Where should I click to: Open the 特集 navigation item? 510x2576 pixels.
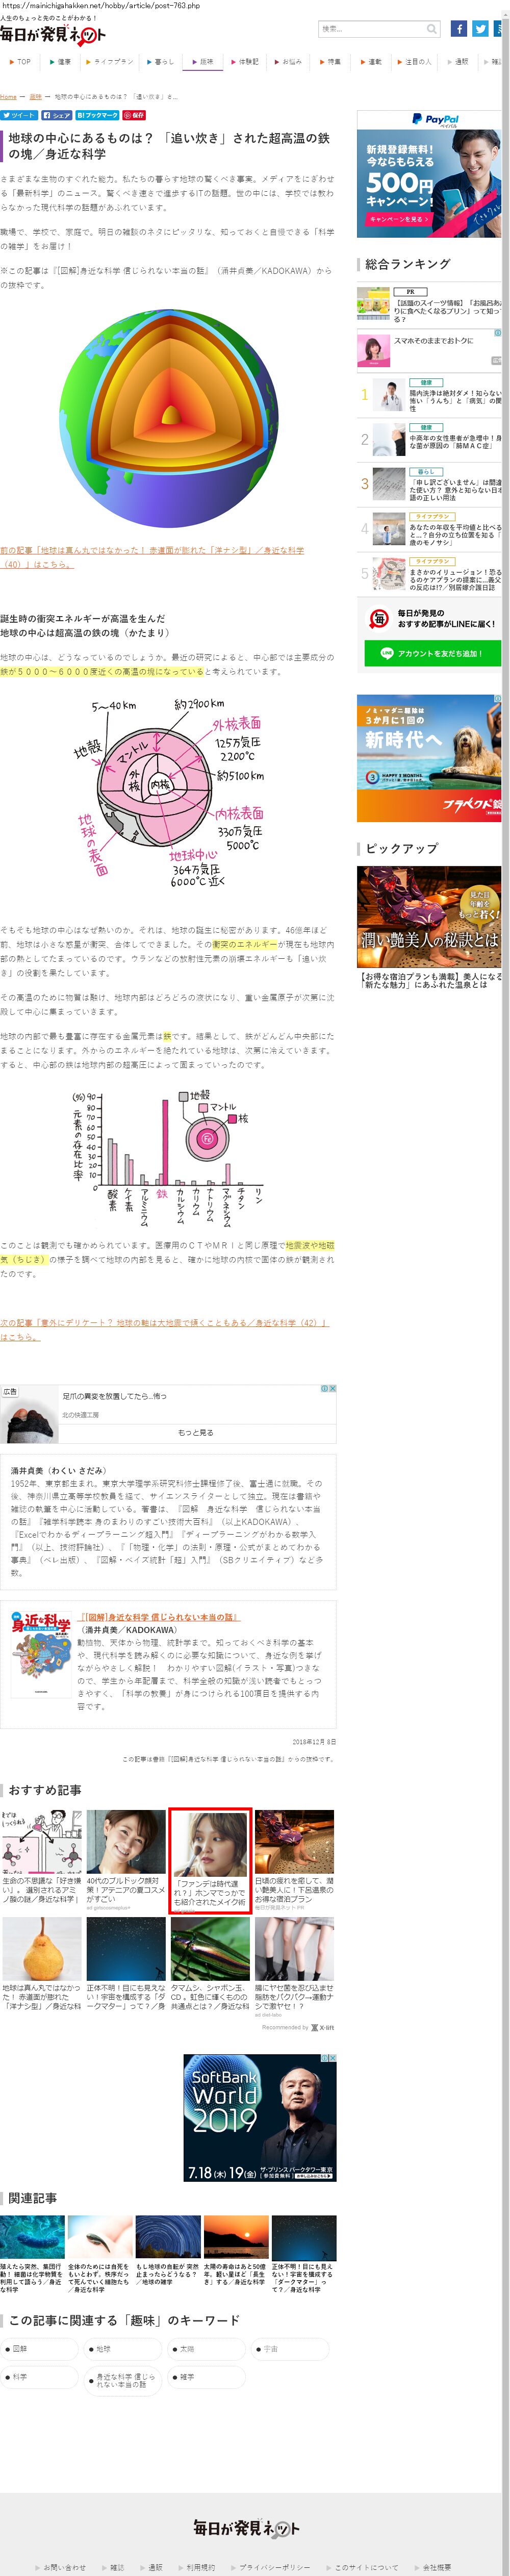[331, 62]
